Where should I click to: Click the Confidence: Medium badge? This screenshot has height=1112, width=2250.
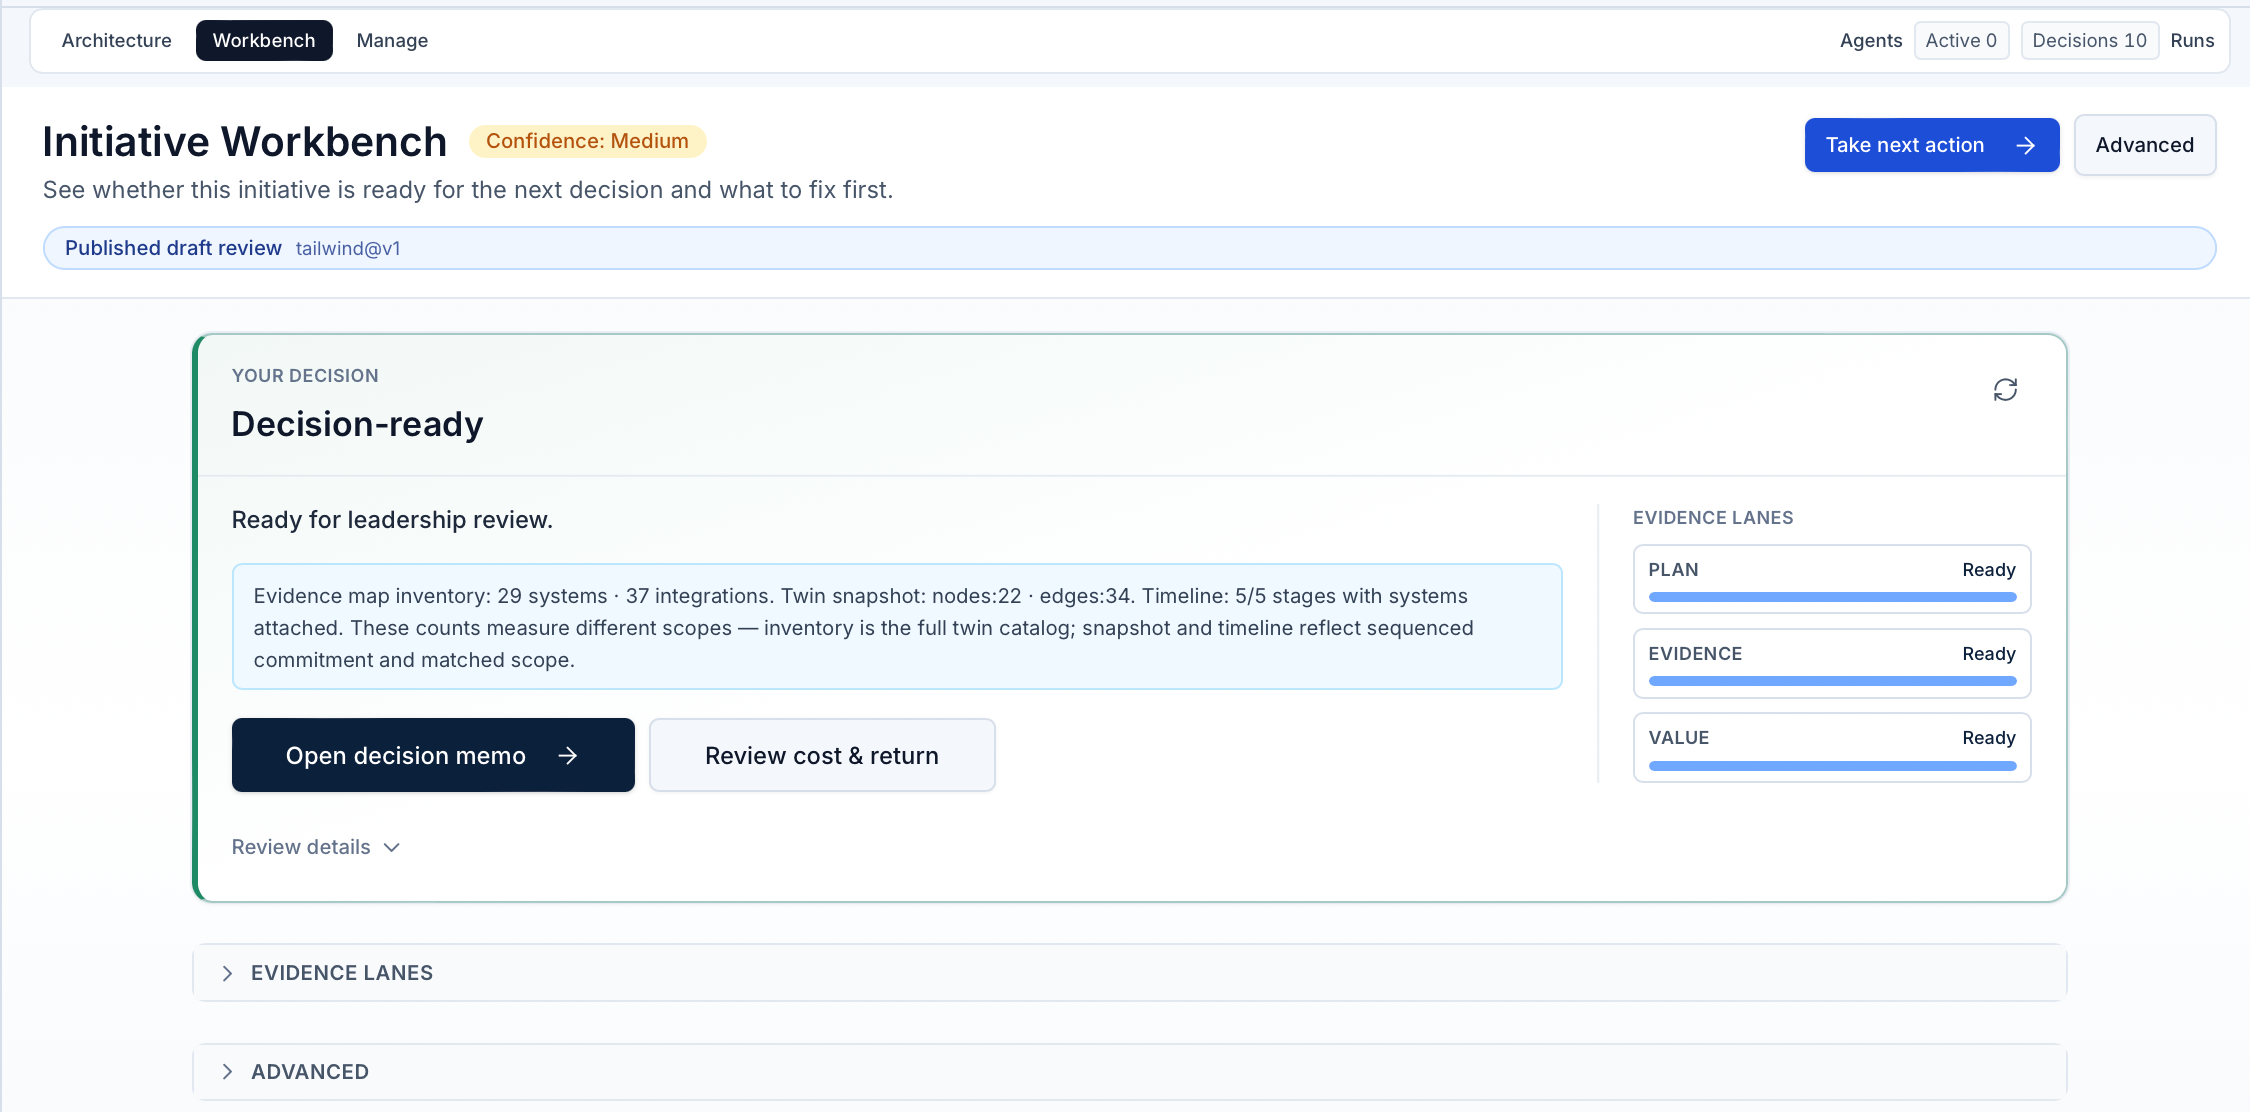tap(588, 142)
